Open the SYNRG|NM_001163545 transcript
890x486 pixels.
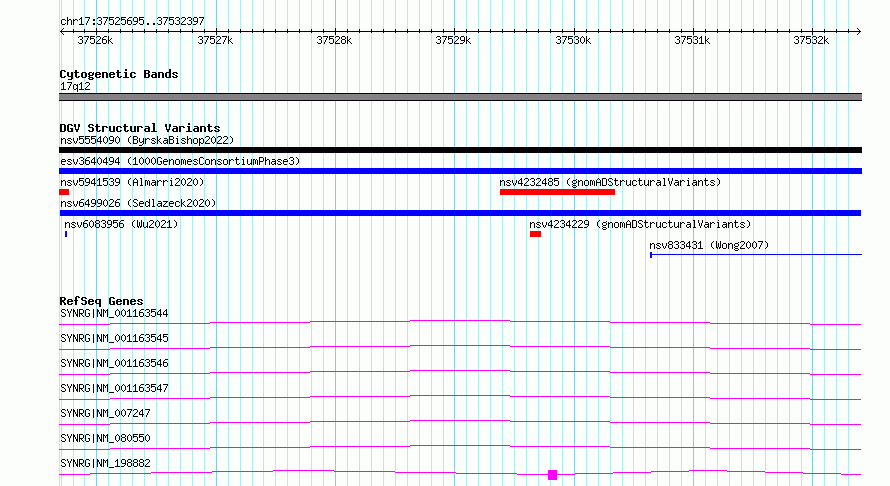click(x=114, y=338)
